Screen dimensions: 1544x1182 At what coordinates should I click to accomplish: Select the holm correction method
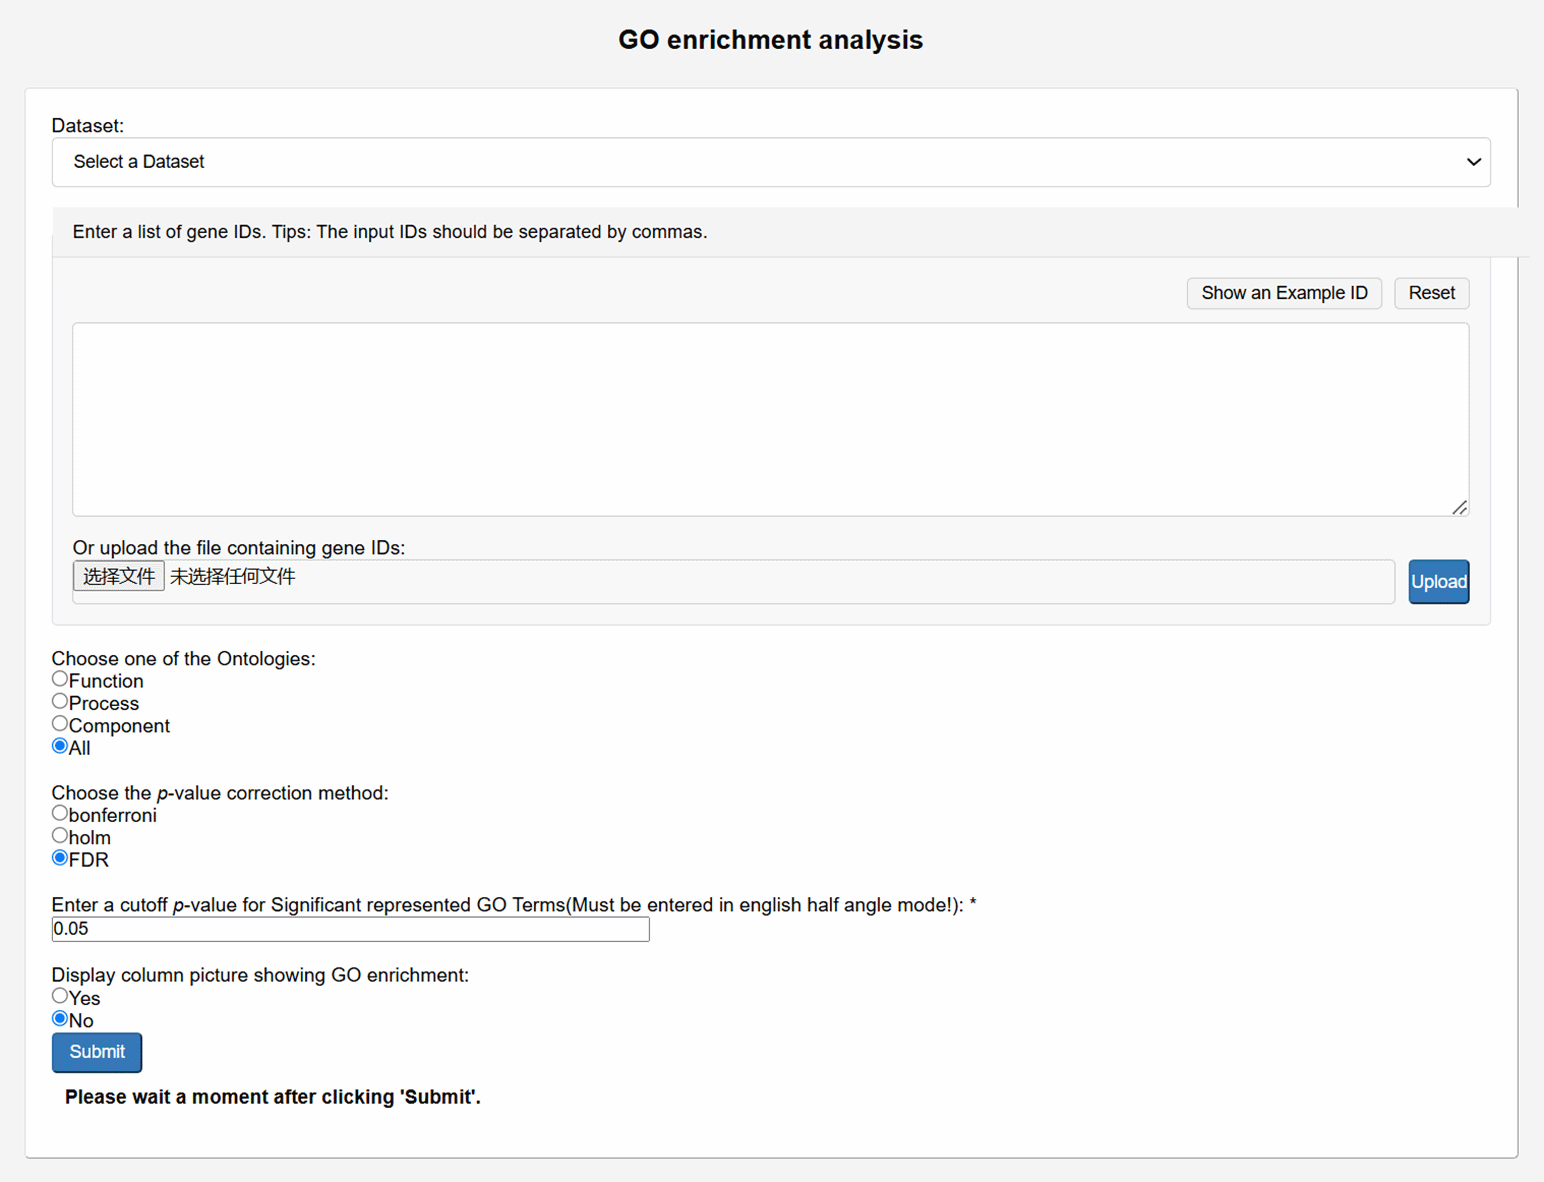60,836
